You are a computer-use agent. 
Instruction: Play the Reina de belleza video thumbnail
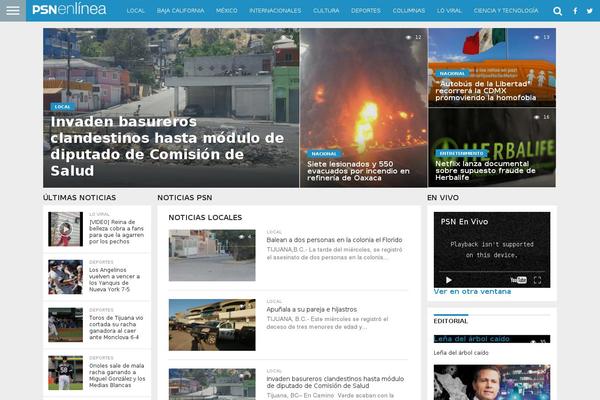[x=65, y=229]
